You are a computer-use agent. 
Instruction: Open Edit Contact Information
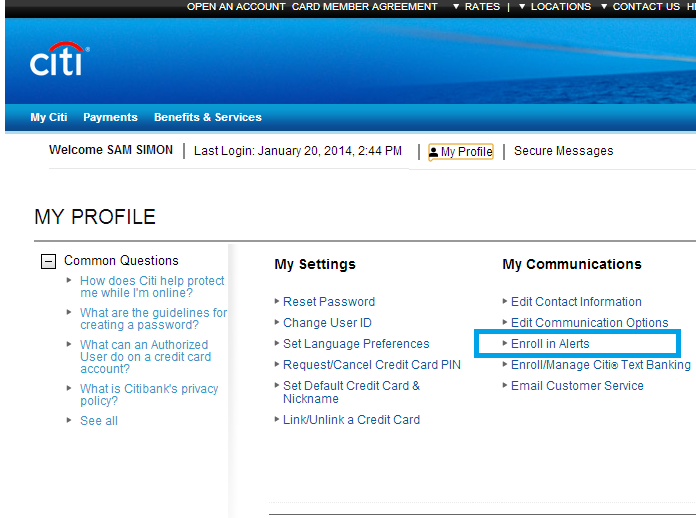[x=576, y=302]
